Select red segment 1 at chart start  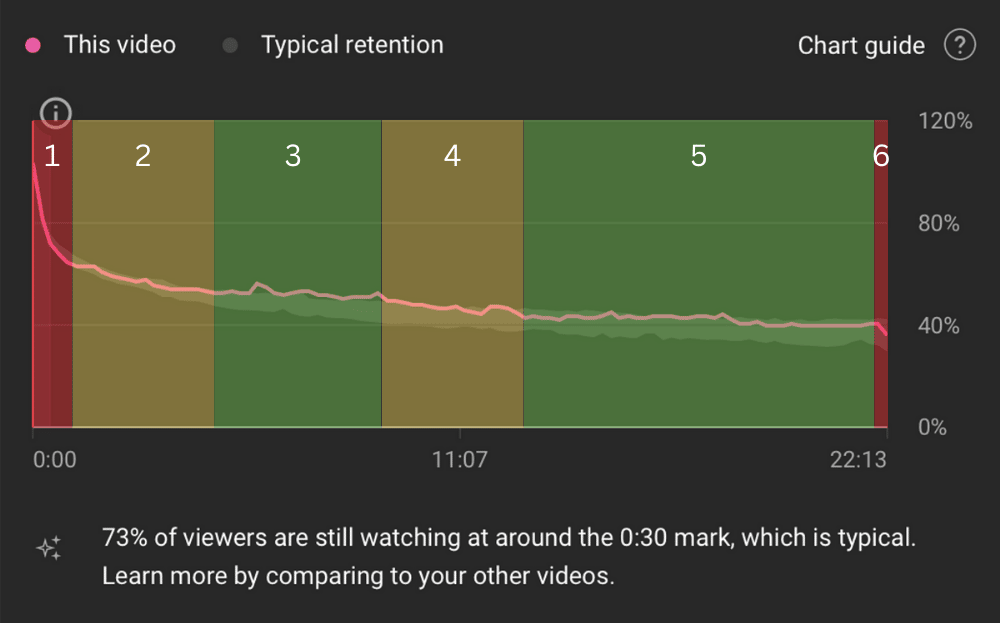coord(52,274)
